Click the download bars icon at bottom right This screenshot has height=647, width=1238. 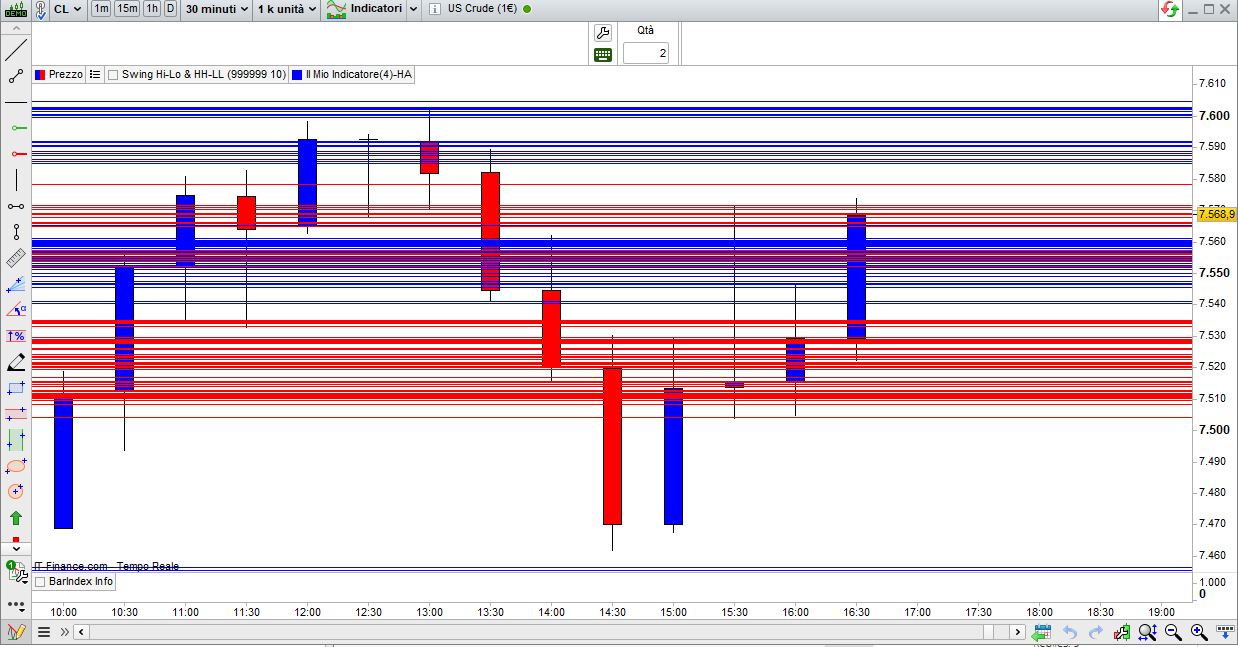coord(1224,632)
